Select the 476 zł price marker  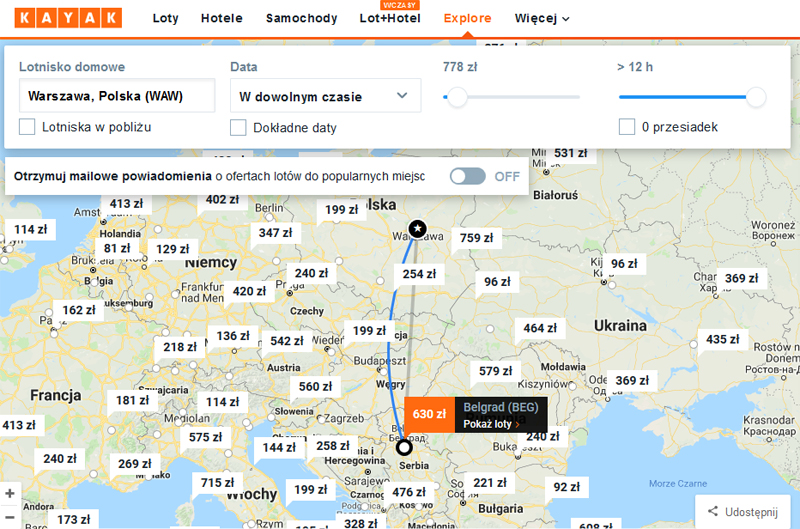click(x=409, y=493)
